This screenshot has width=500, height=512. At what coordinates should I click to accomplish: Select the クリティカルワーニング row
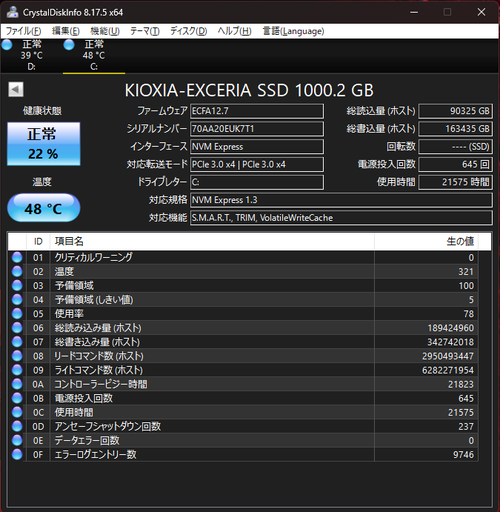243,257
